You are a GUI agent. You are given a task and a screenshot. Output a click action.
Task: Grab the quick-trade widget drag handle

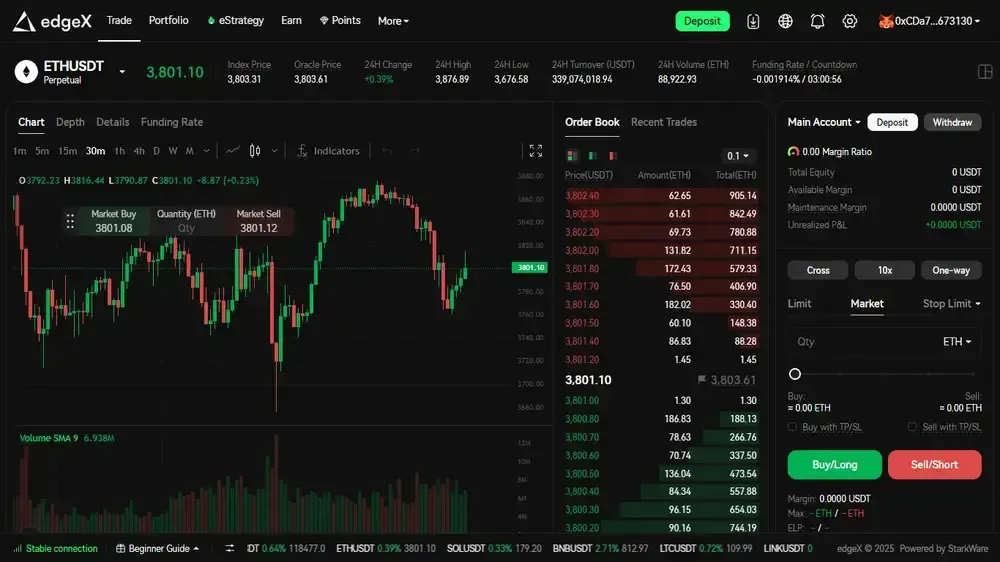pyautogui.click(x=70, y=221)
